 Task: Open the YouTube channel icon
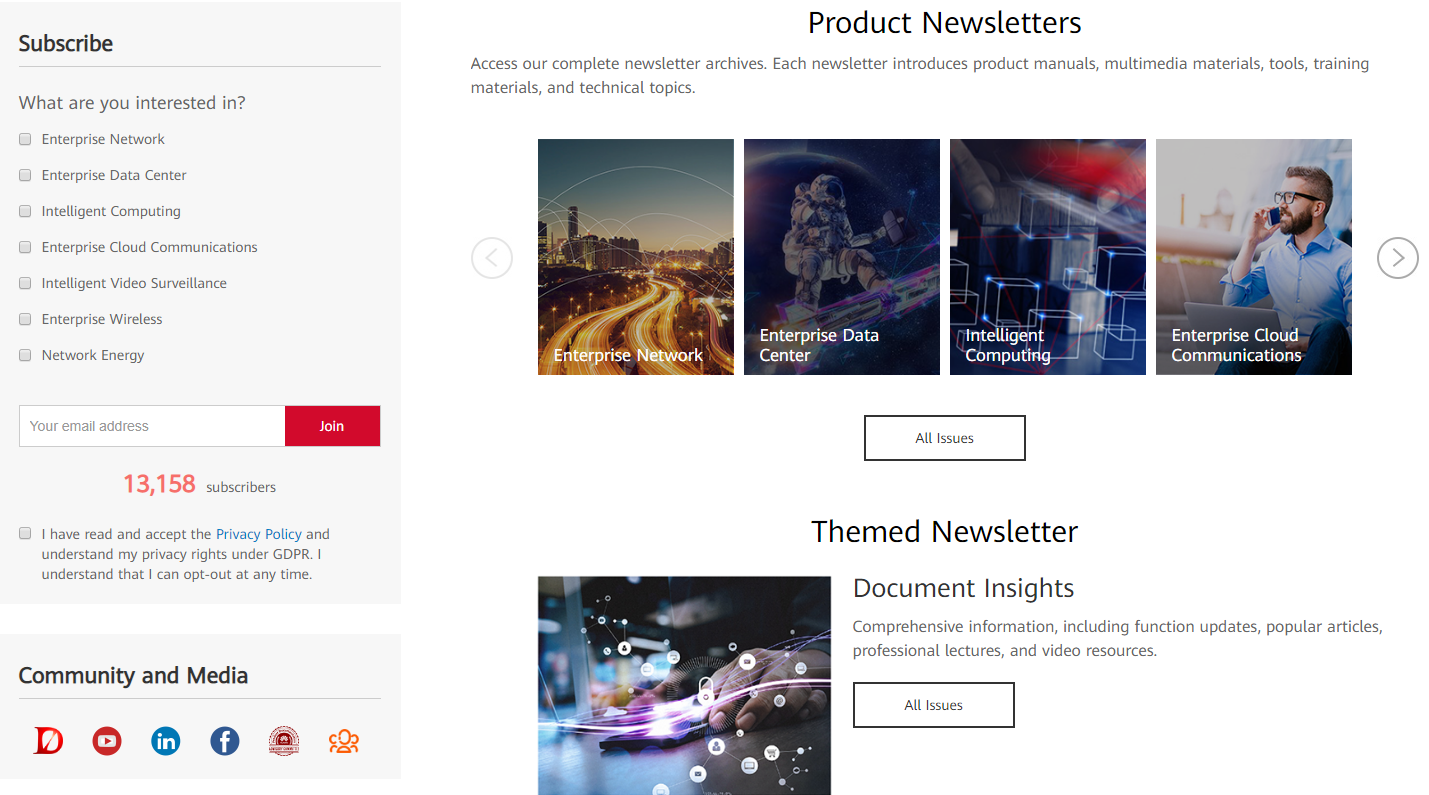tap(107, 741)
